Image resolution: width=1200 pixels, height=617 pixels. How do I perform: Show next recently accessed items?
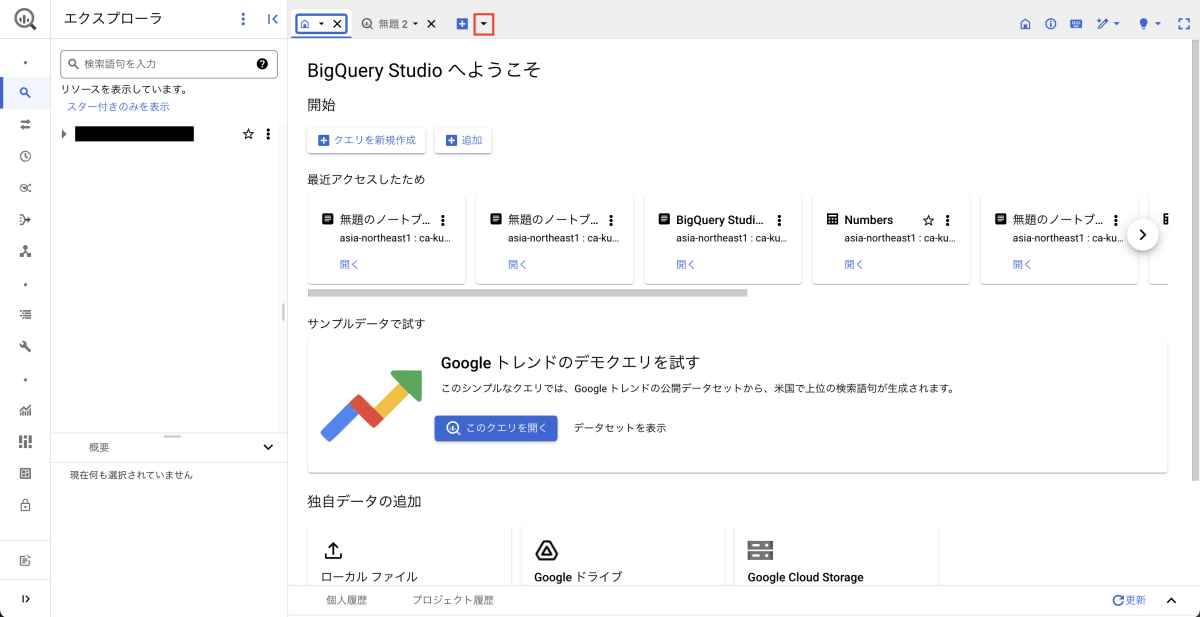click(1143, 235)
